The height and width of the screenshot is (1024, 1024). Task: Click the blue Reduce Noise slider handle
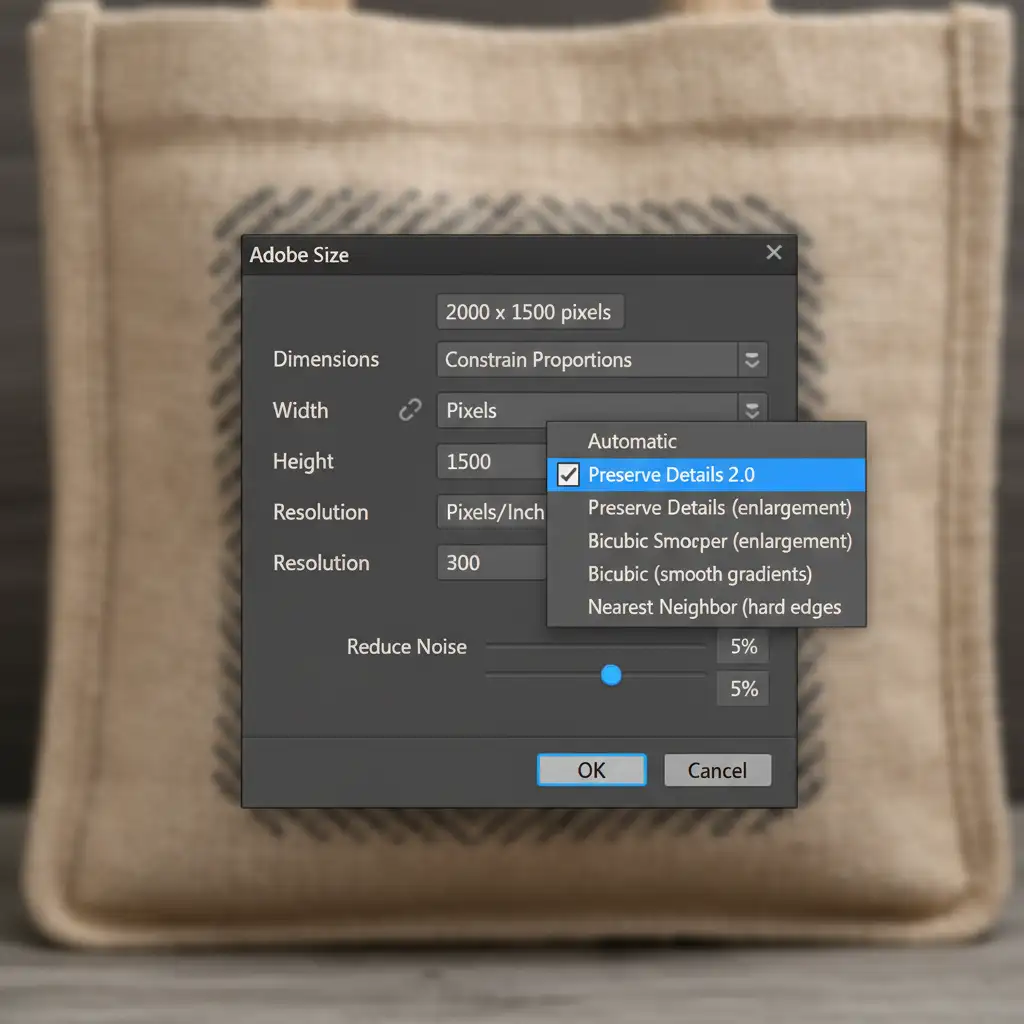611,676
